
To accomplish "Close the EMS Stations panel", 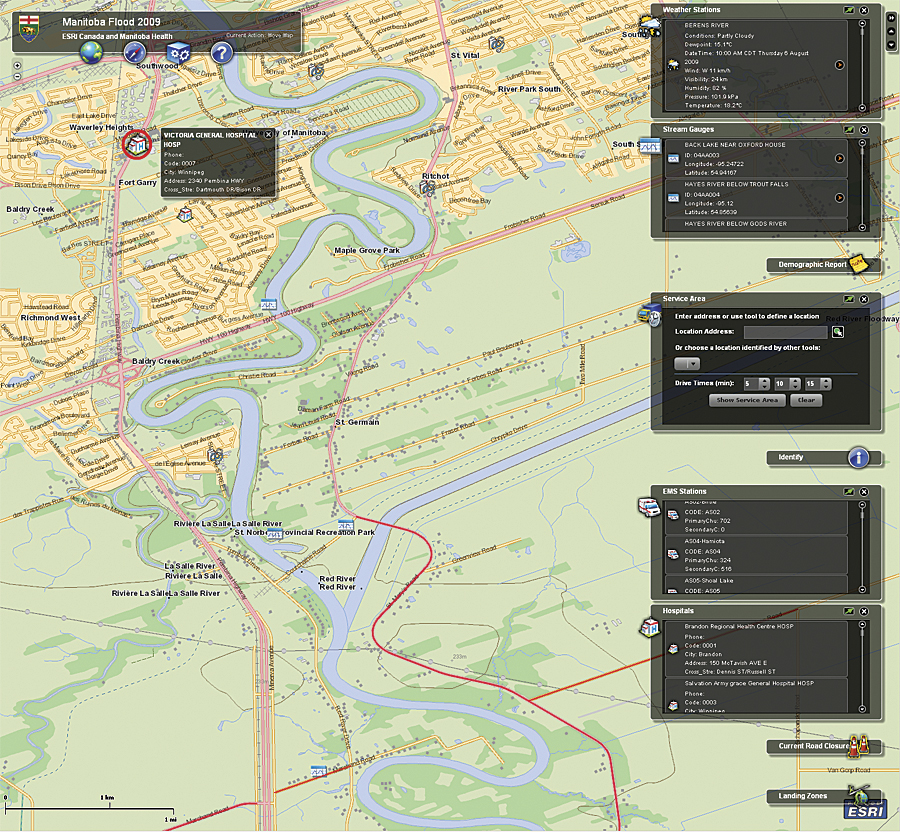I will [864, 492].
